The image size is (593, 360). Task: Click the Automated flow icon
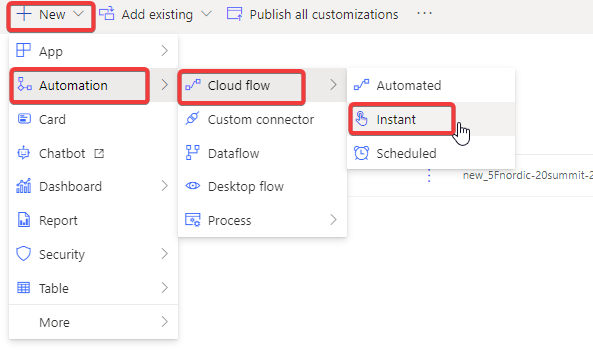[362, 85]
